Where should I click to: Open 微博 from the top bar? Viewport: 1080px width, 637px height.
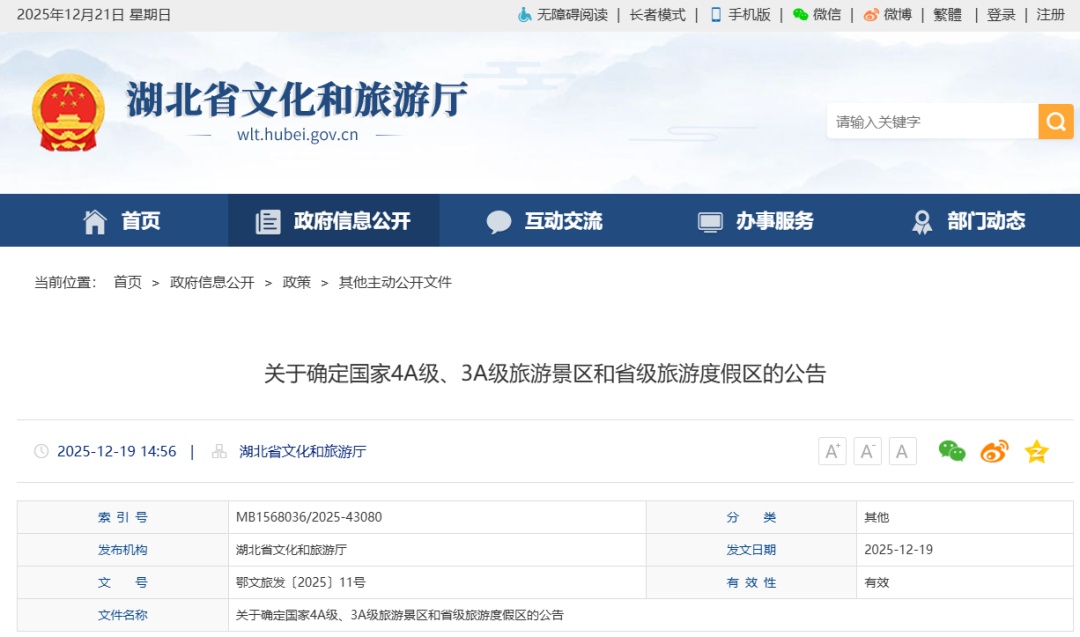point(889,15)
